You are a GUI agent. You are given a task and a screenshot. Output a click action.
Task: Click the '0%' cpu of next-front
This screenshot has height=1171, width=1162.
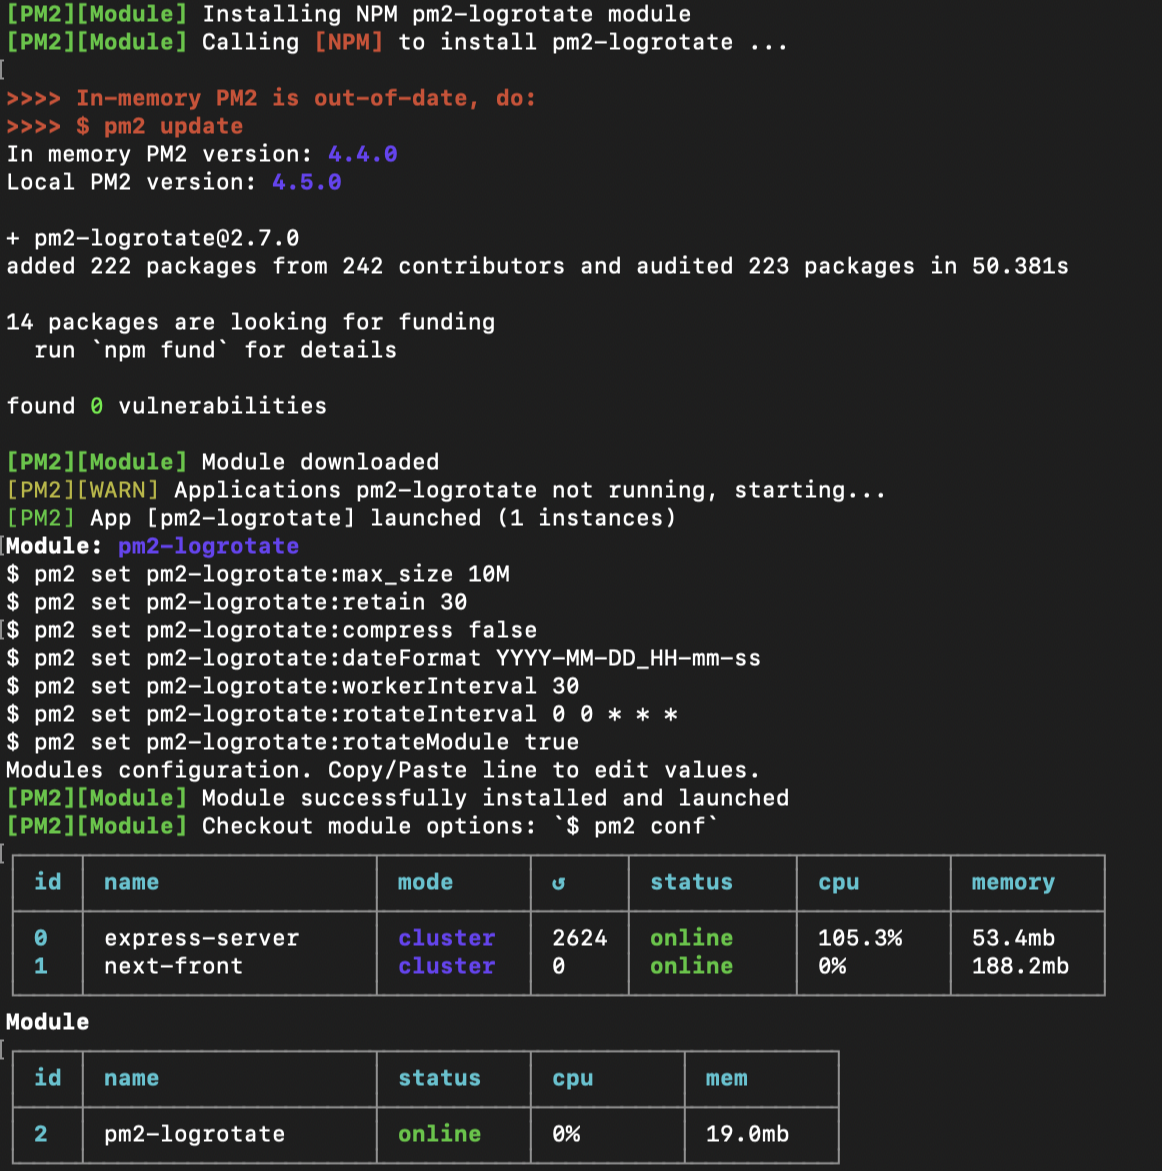[x=832, y=966]
